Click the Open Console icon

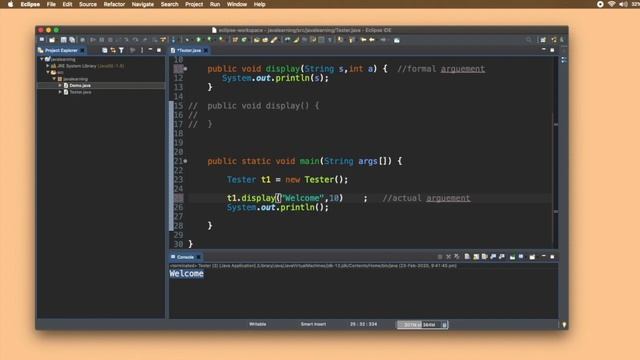point(532,257)
